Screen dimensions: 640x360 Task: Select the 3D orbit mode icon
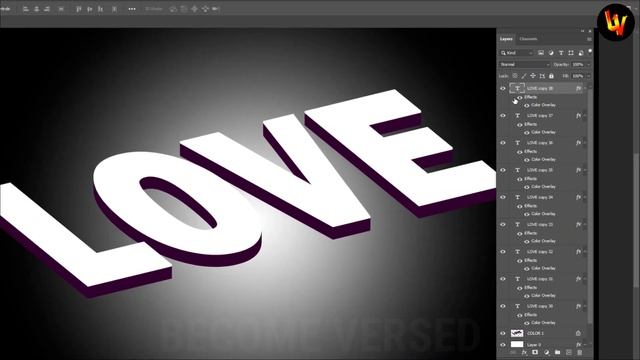tap(173, 9)
